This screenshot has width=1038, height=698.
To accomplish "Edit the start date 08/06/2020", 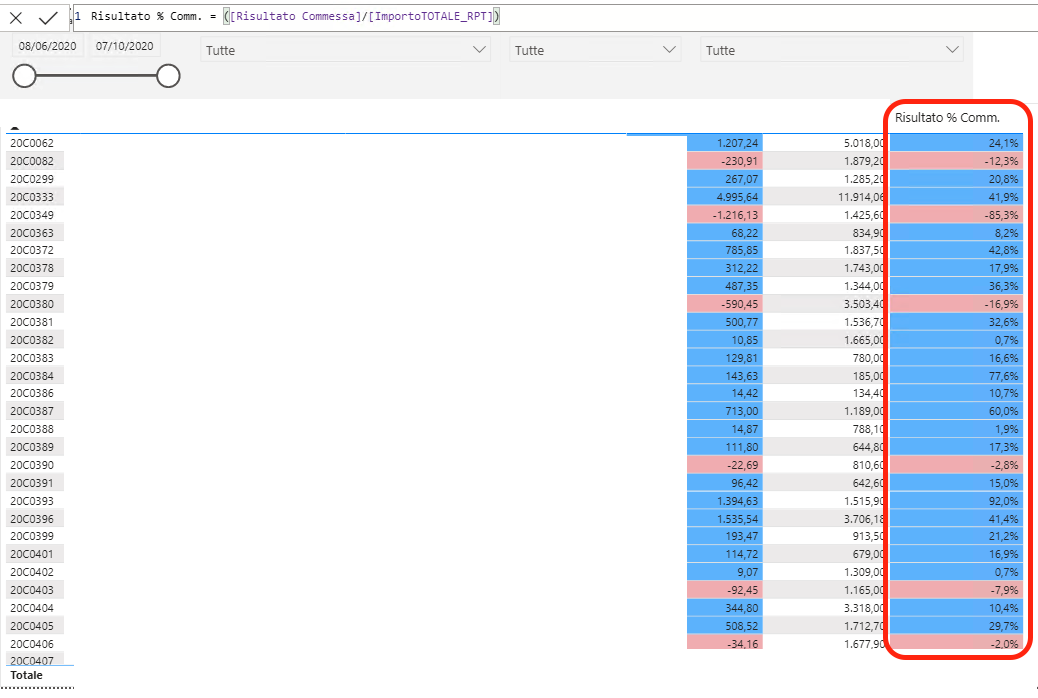I will [x=48, y=46].
